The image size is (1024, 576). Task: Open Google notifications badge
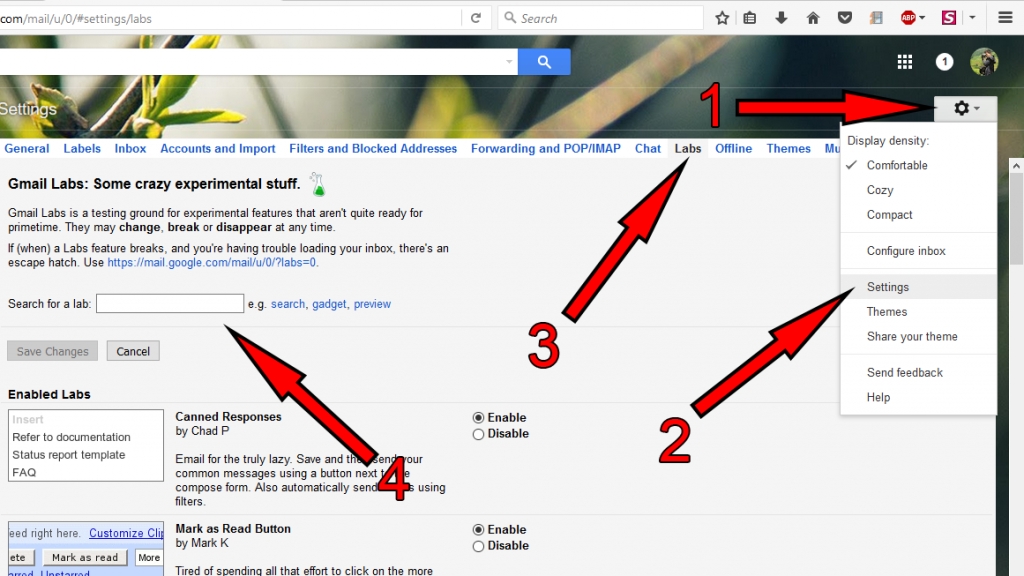(944, 62)
